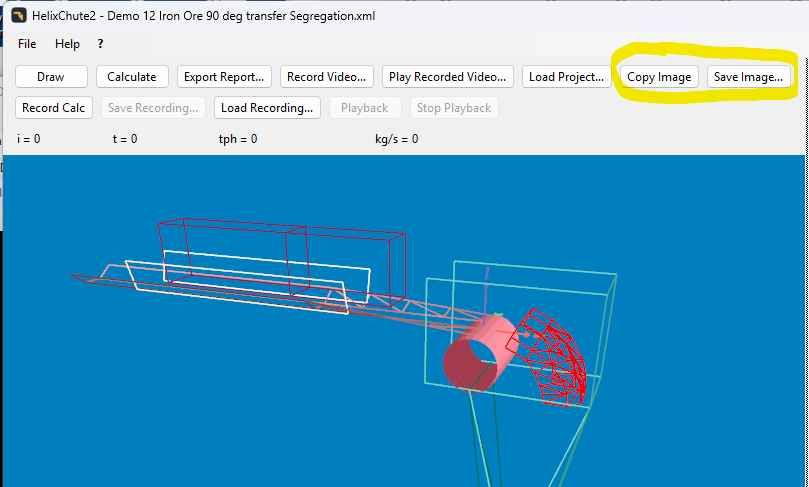Click the 'i = 0' status text
Screen dimensions: 809x487
click(28, 139)
